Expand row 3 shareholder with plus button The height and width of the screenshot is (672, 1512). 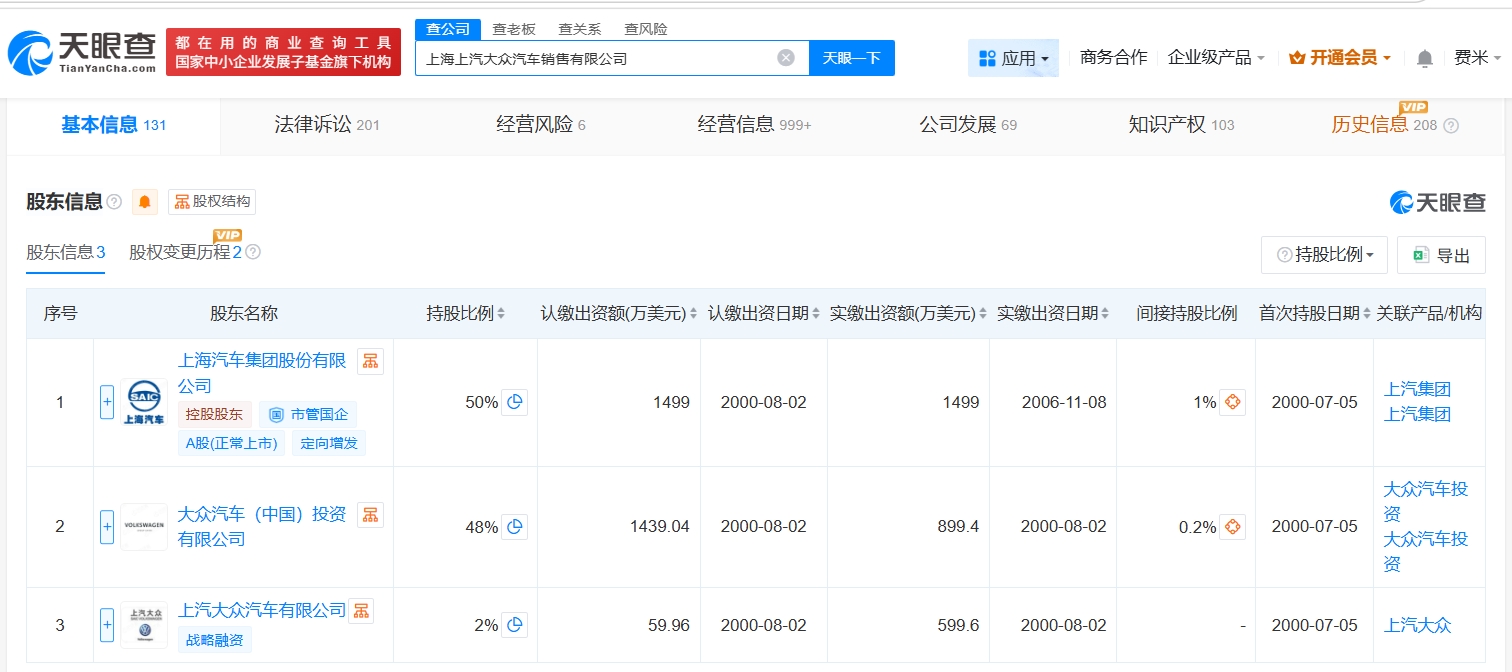click(107, 625)
